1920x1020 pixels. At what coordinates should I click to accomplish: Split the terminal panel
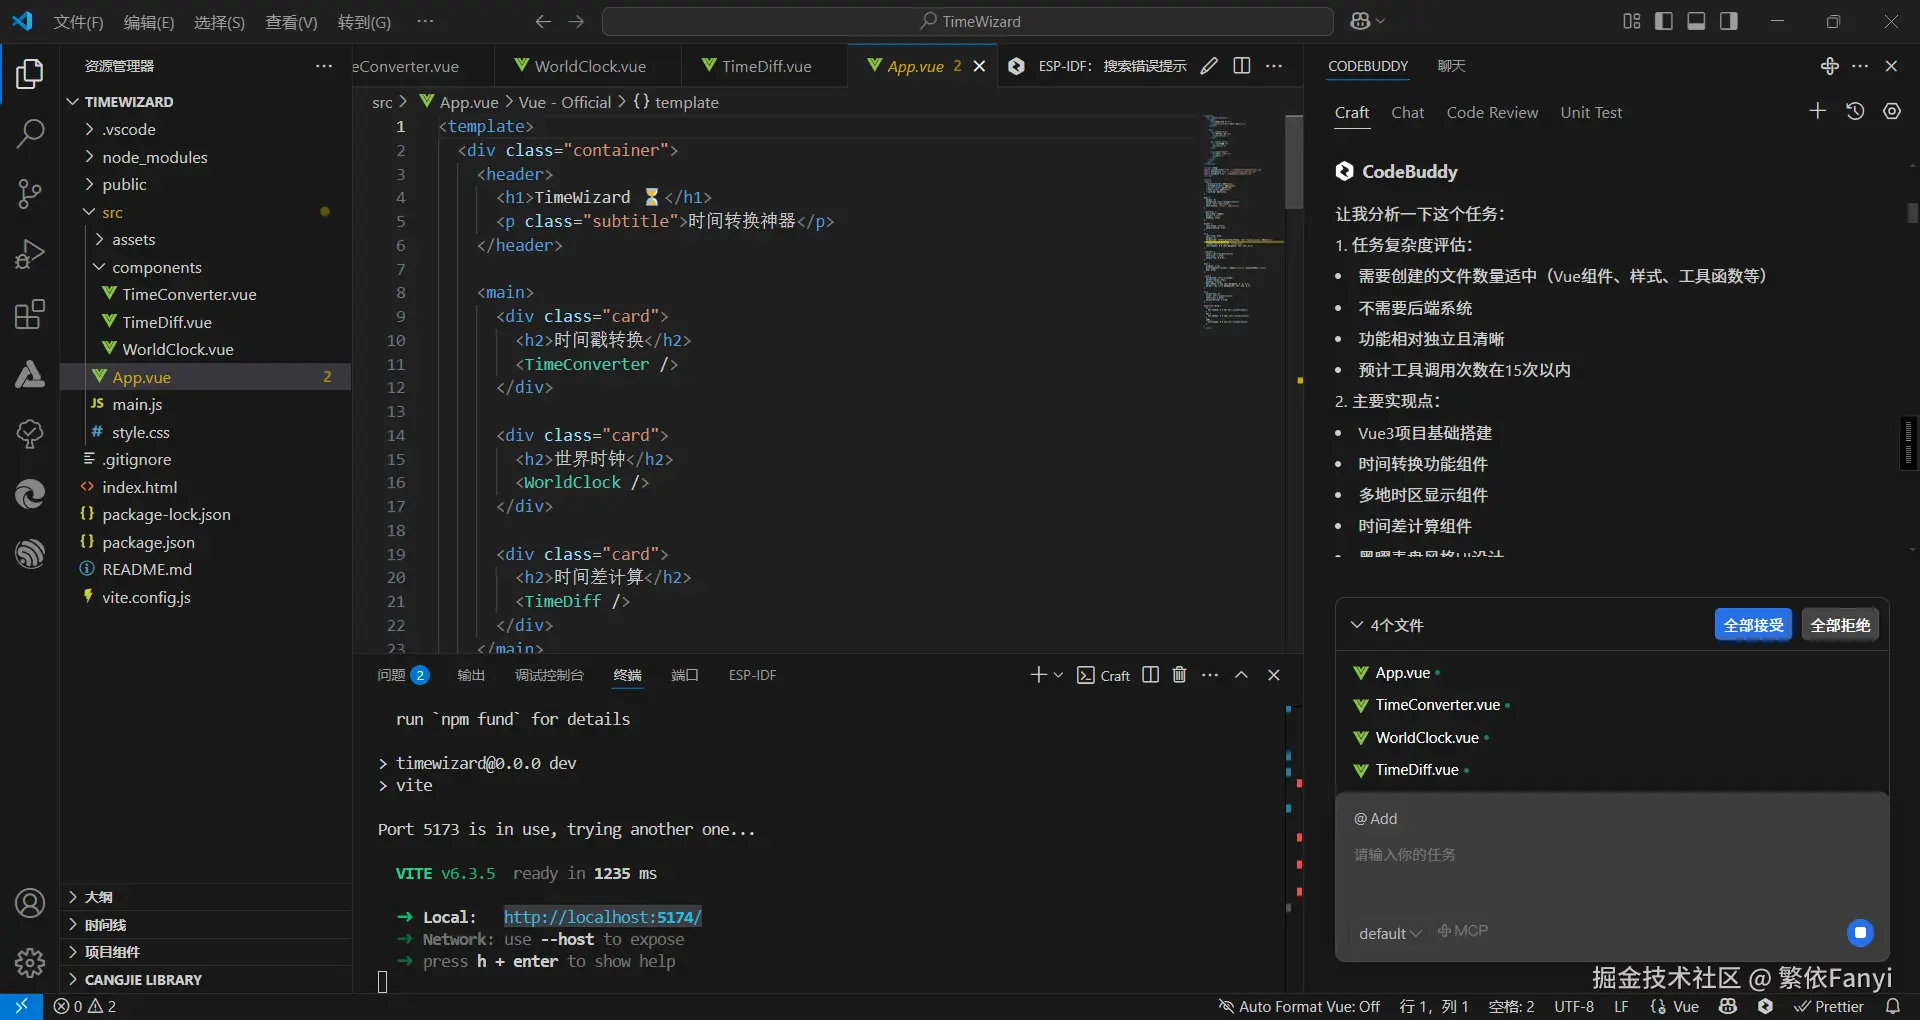[x=1151, y=675]
